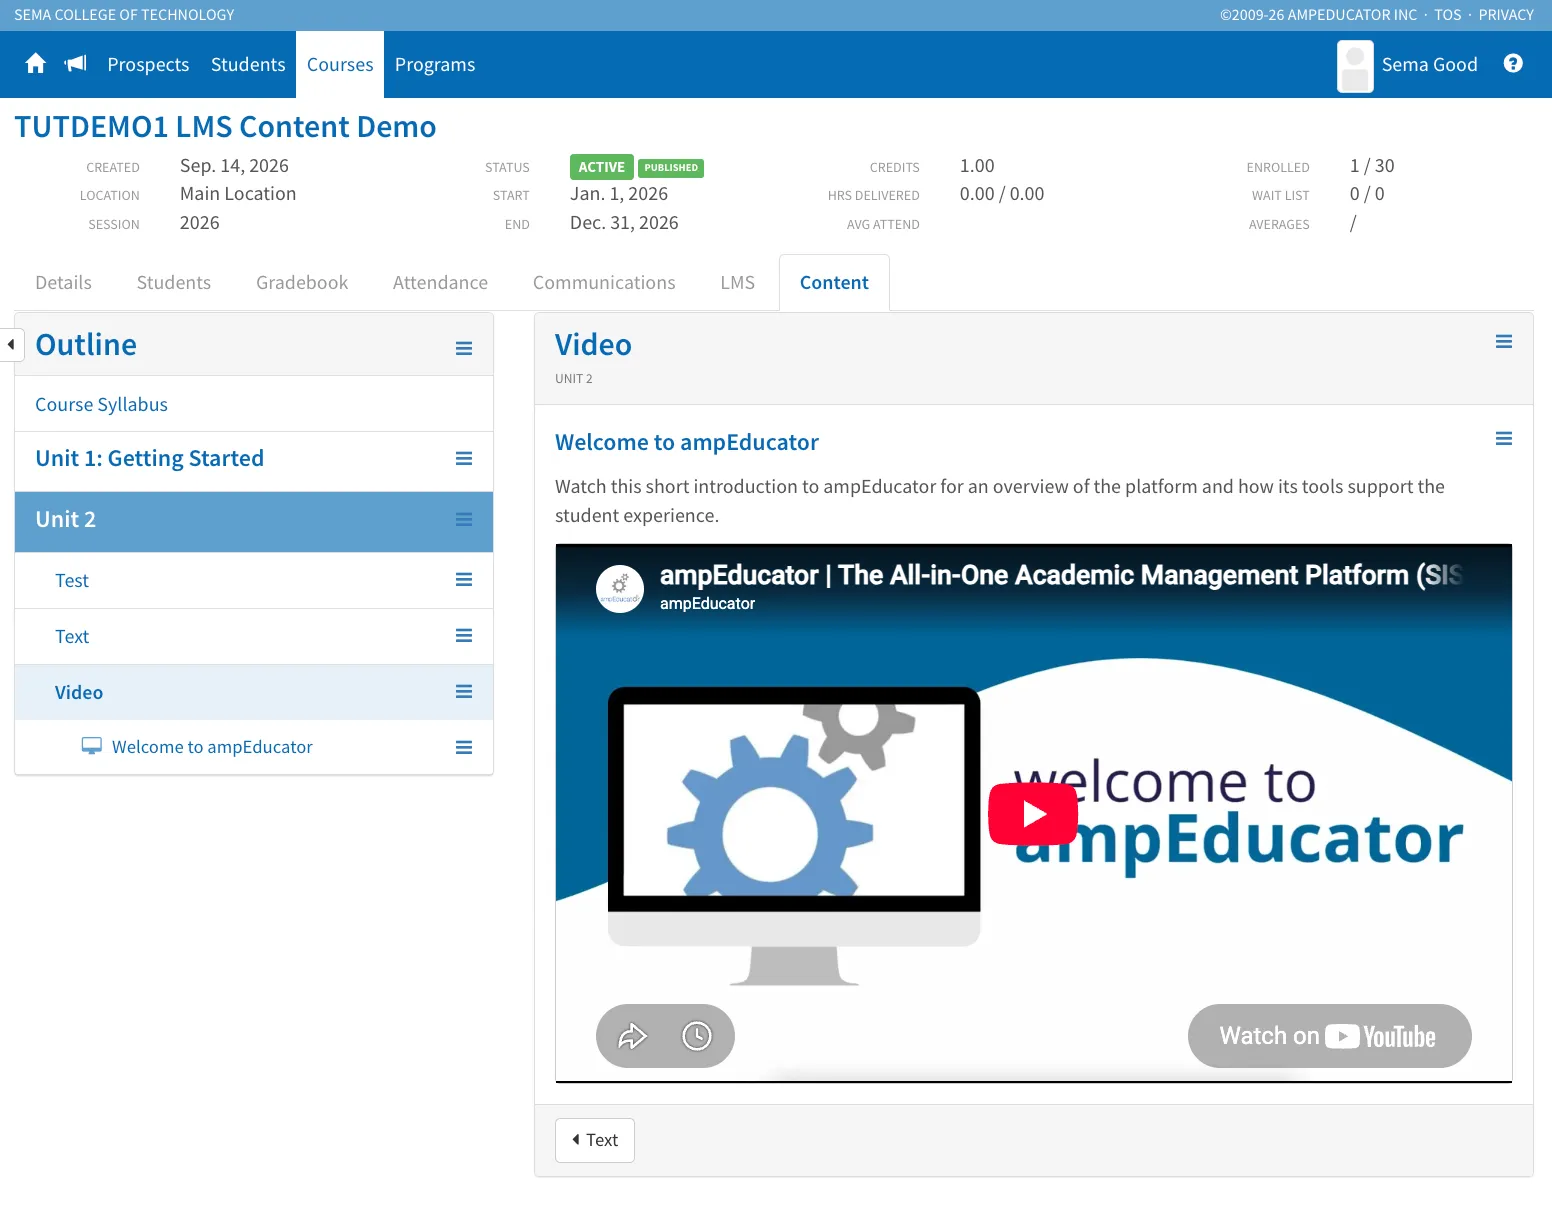Open Welcome to ampEducator outline row menu
The width and height of the screenshot is (1552, 1208).
click(x=464, y=748)
